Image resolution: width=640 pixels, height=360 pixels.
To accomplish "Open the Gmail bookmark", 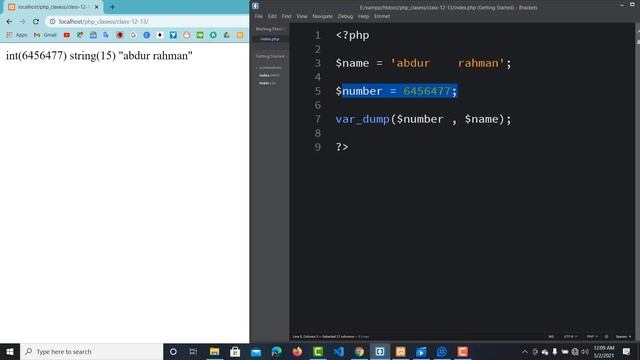I will pyautogui.click(x=45, y=35).
